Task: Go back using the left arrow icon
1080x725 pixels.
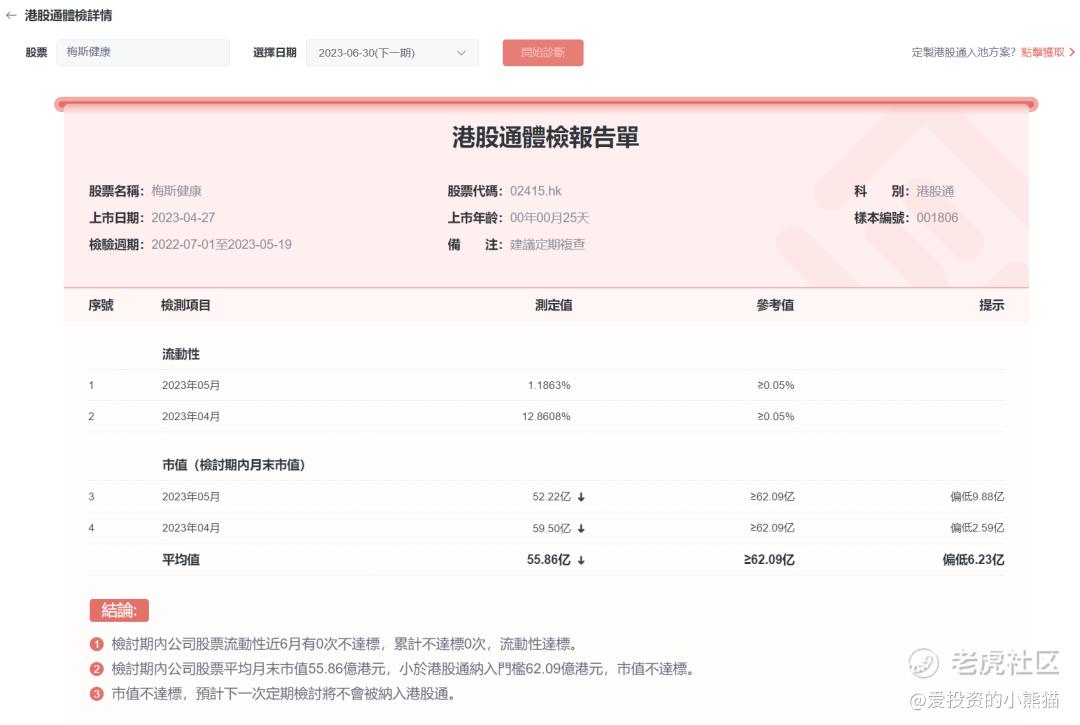Action: [10, 15]
